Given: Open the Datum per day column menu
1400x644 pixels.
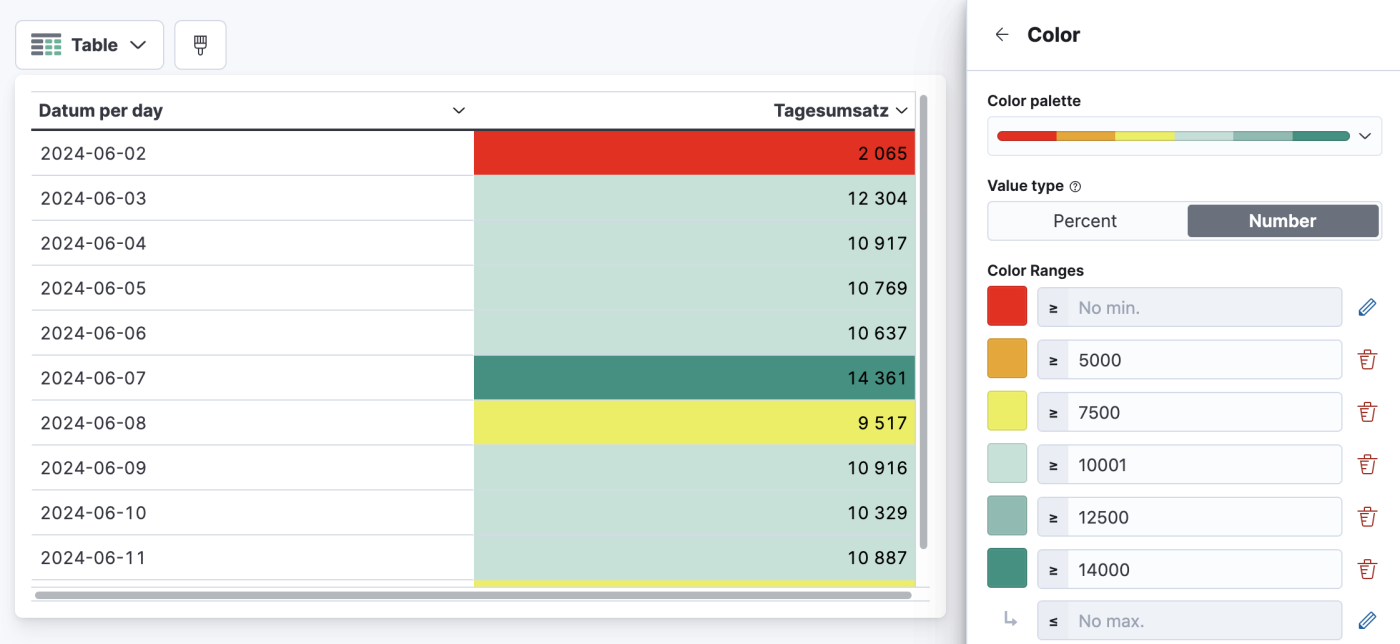Looking at the screenshot, I should click(458, 110).
